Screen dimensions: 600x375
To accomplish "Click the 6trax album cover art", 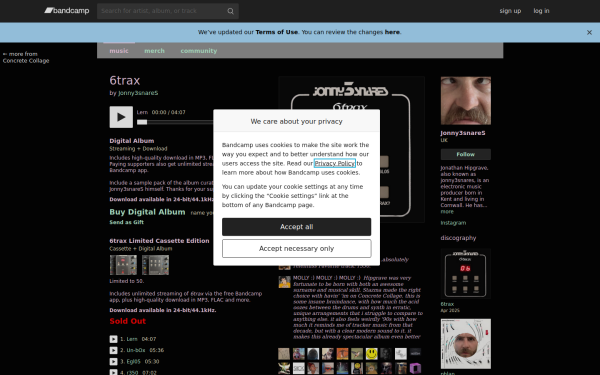I will 351,149.
